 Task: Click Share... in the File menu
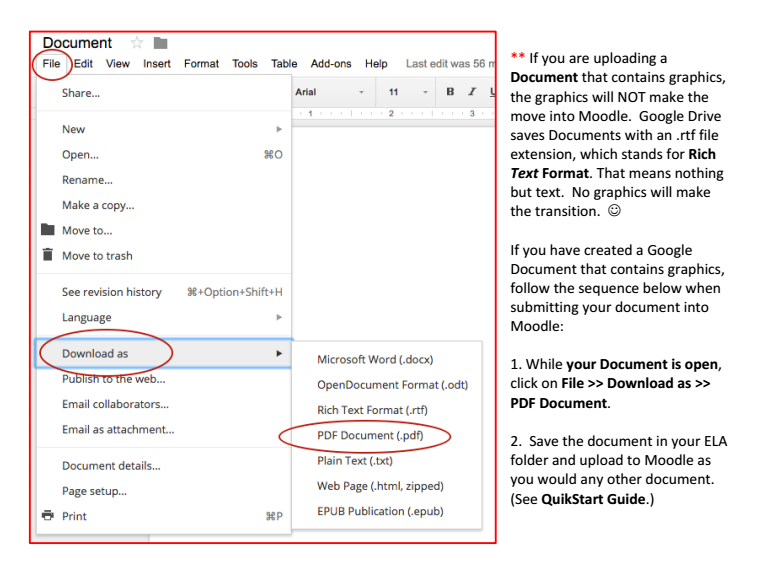(80, 93)
